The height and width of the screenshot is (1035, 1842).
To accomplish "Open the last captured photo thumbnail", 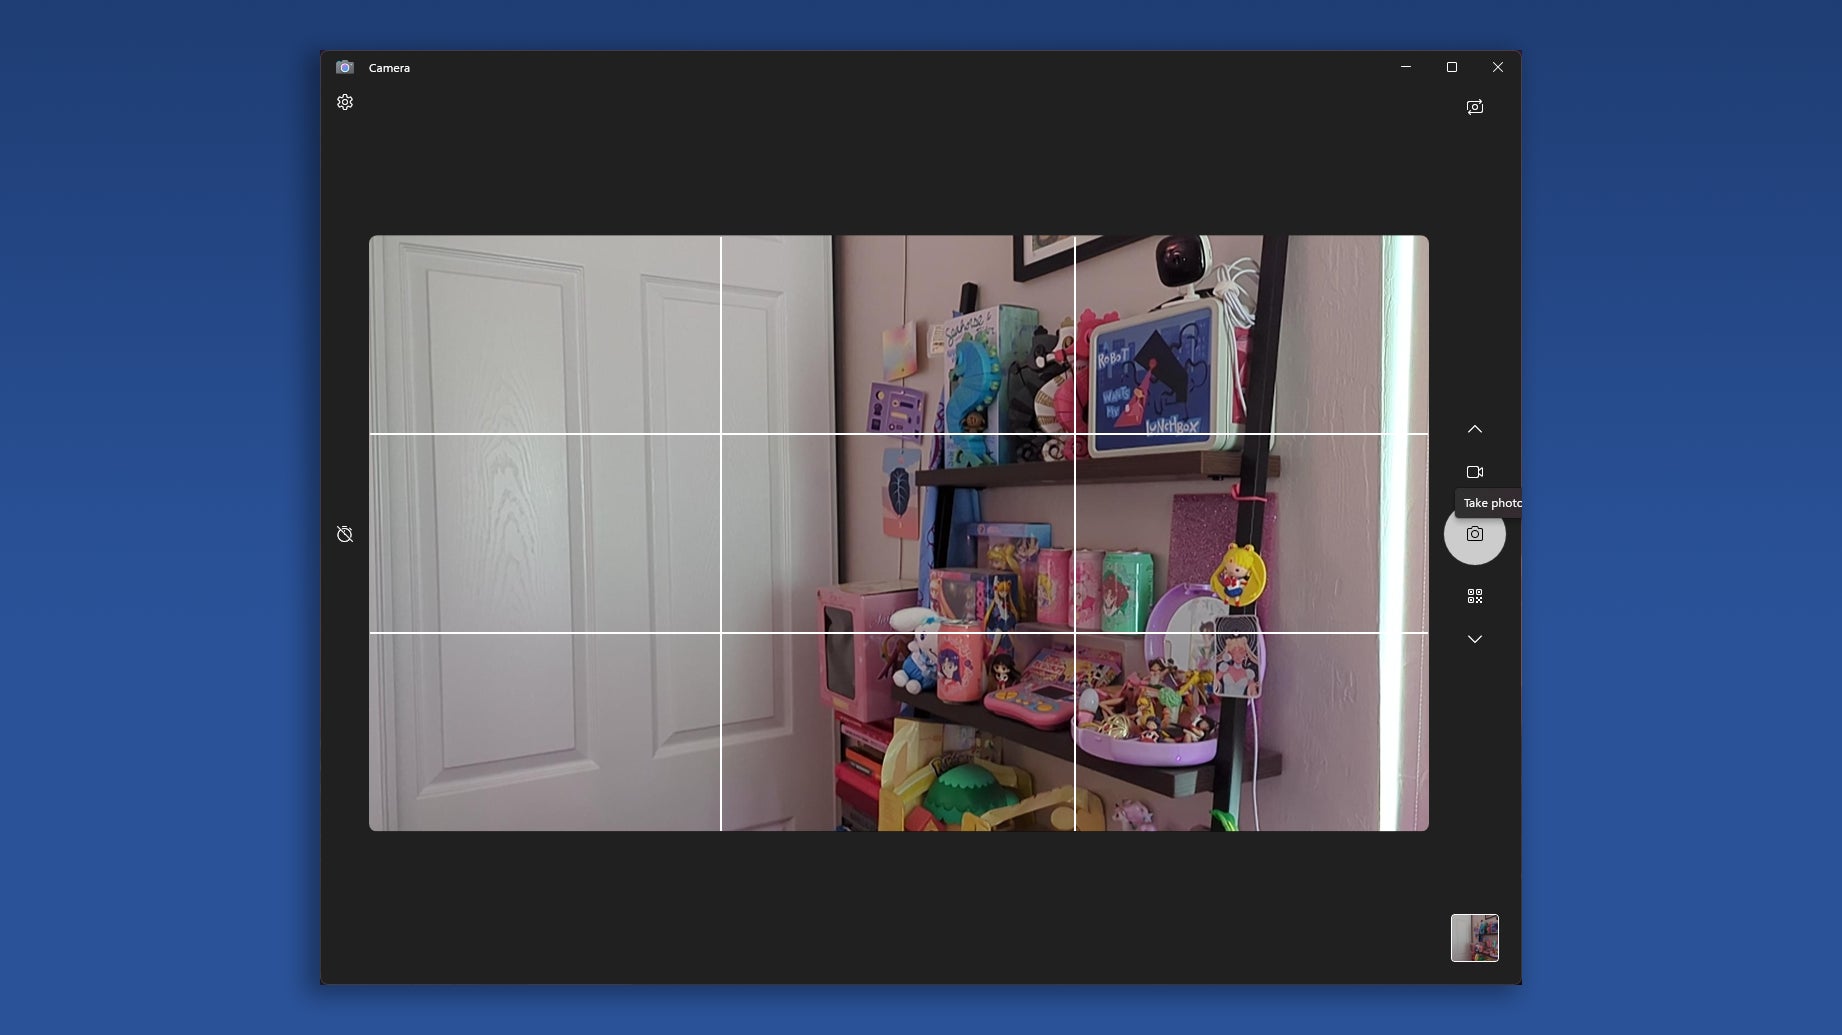I will coord(1474,938).
